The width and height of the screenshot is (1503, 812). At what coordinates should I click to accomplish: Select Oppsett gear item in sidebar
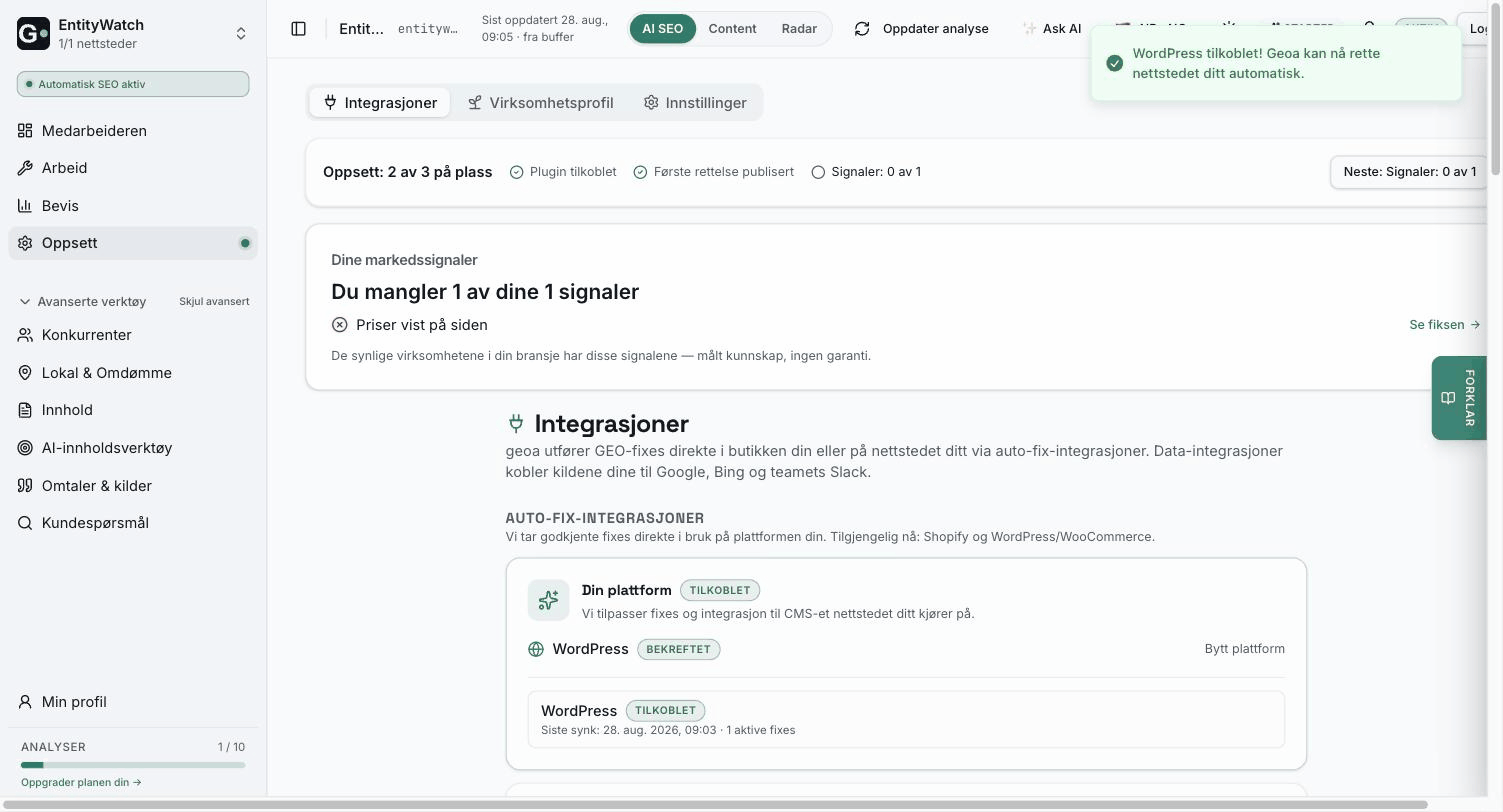click(133, 243)
